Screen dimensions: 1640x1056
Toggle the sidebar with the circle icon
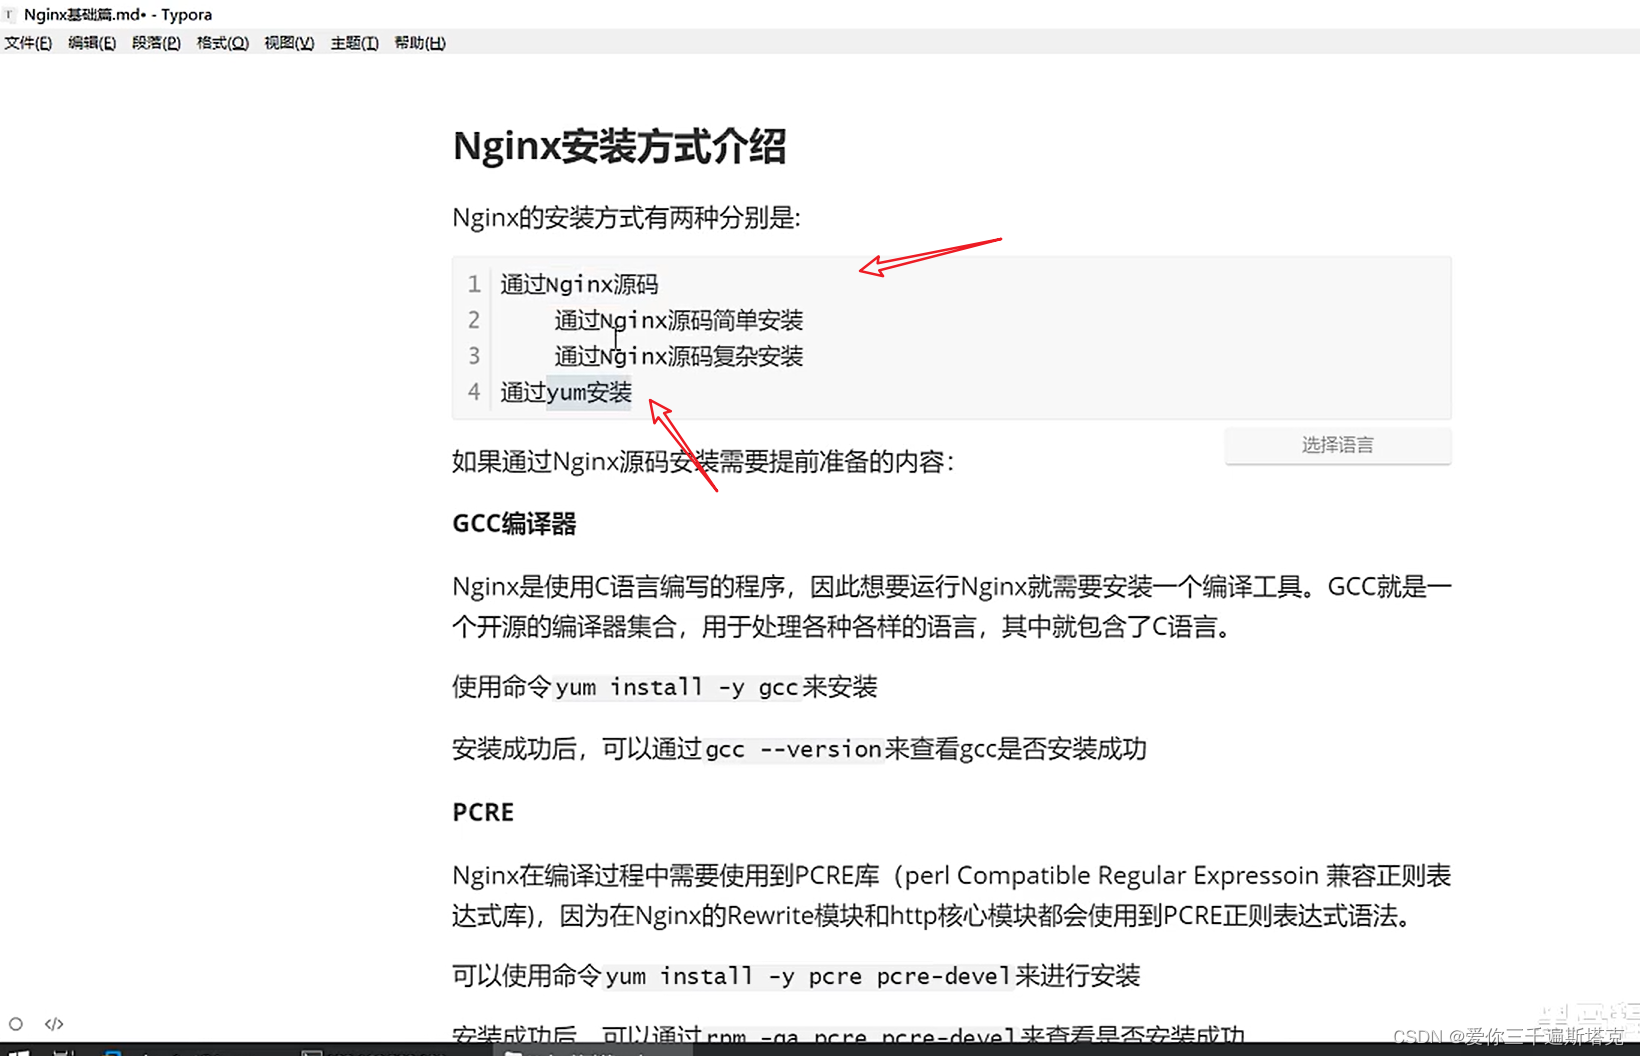pyautogui.click(x=16, y=1024)
